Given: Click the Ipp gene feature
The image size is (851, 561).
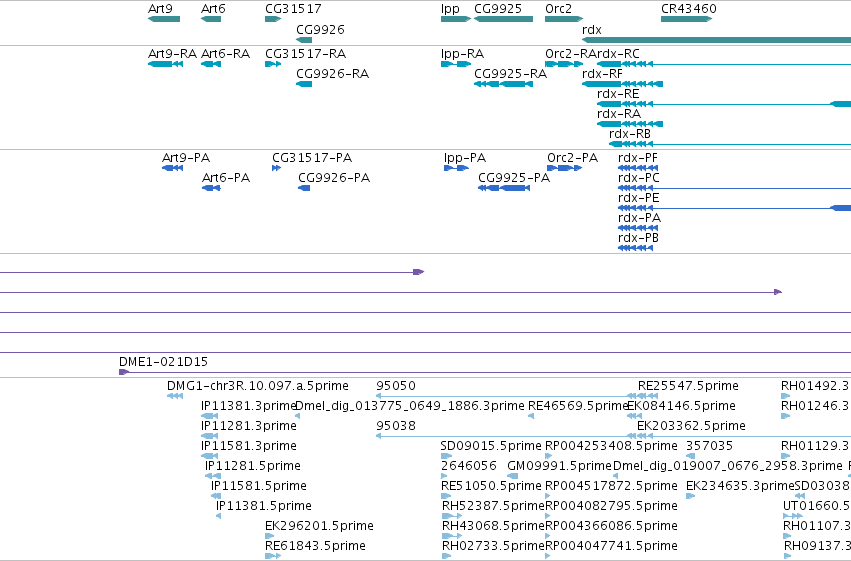Looking at the screenshot, I should pos(456,19).
